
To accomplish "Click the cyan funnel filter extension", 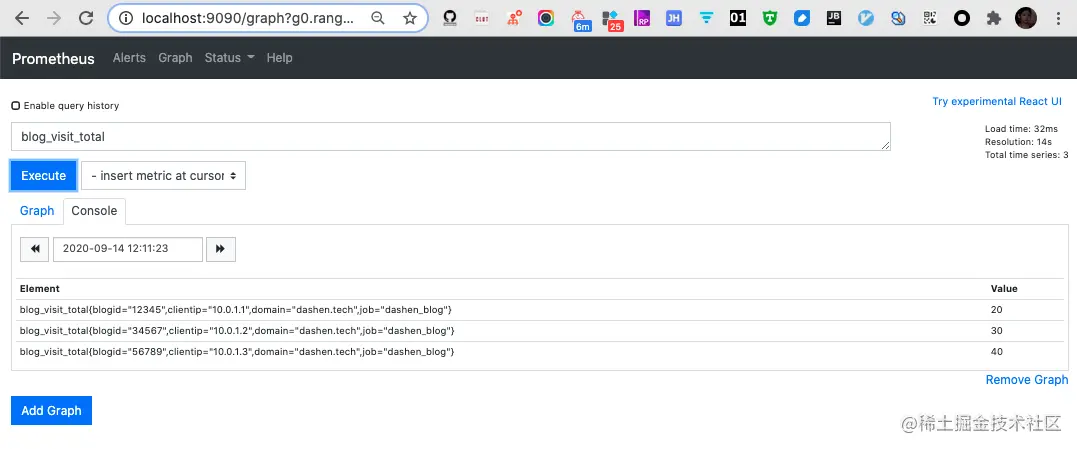I will 706,19.
